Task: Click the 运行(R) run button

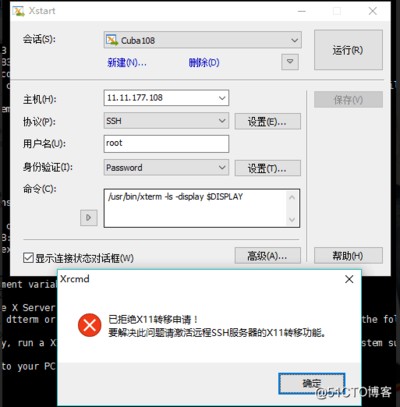Action: (348, 50)
